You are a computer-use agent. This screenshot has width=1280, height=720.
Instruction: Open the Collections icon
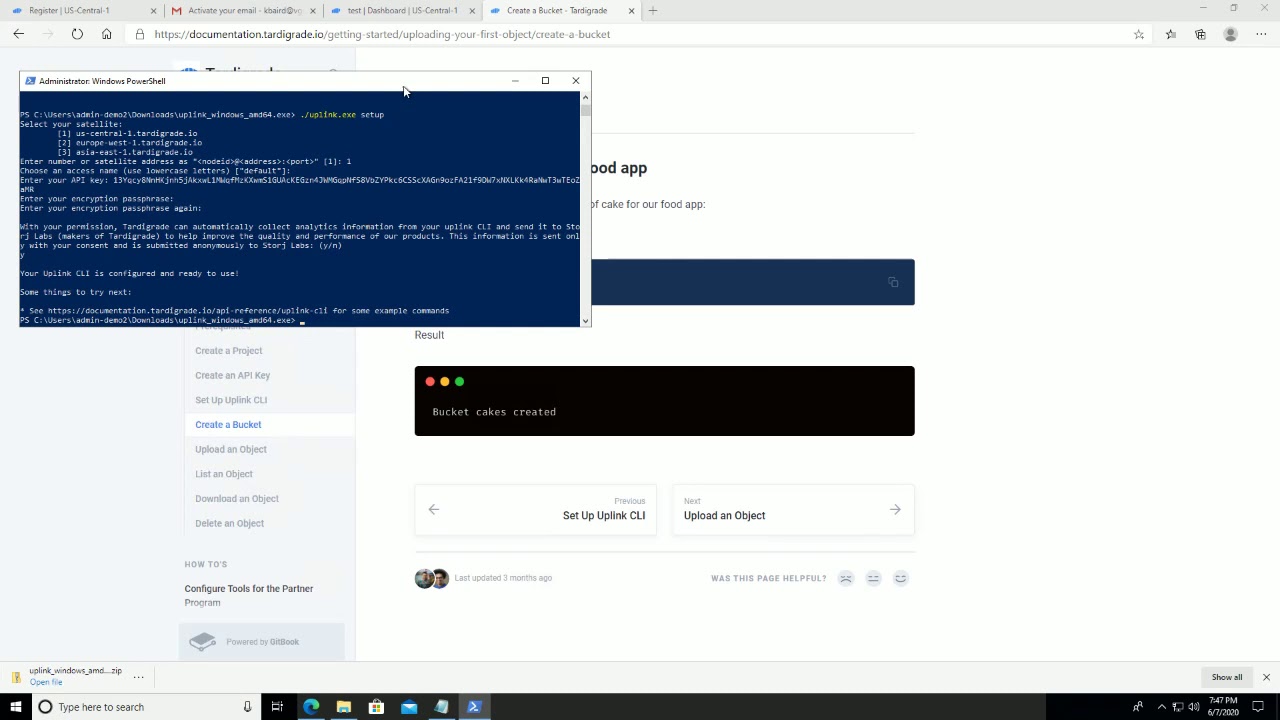pyautogui.click(x=1200, y=34)
